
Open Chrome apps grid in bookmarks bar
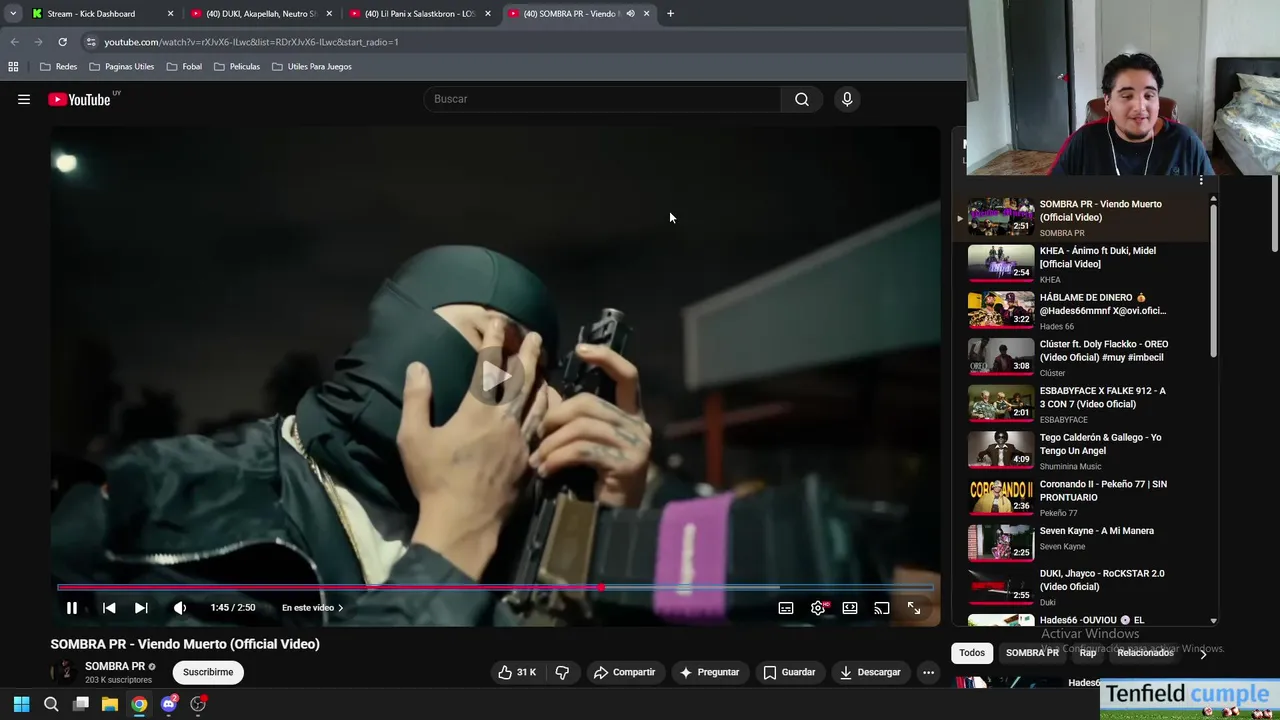[13, 67]
